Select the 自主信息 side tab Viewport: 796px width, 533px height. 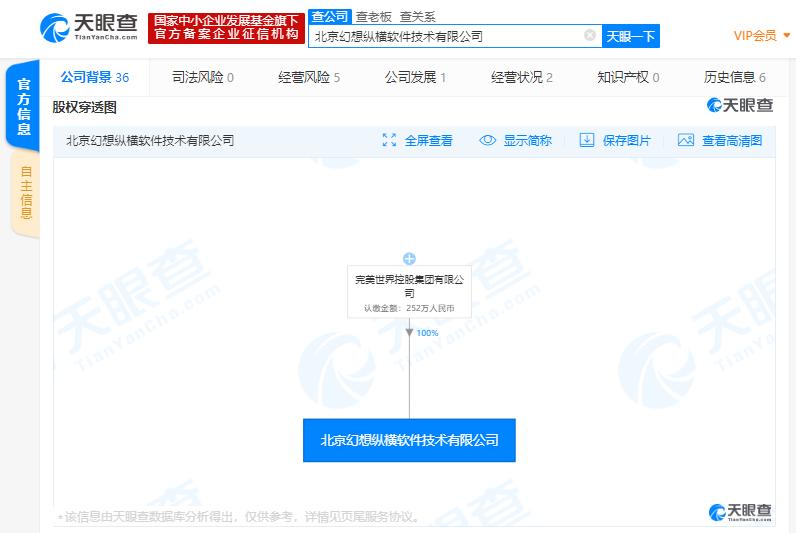click(25, 193)
